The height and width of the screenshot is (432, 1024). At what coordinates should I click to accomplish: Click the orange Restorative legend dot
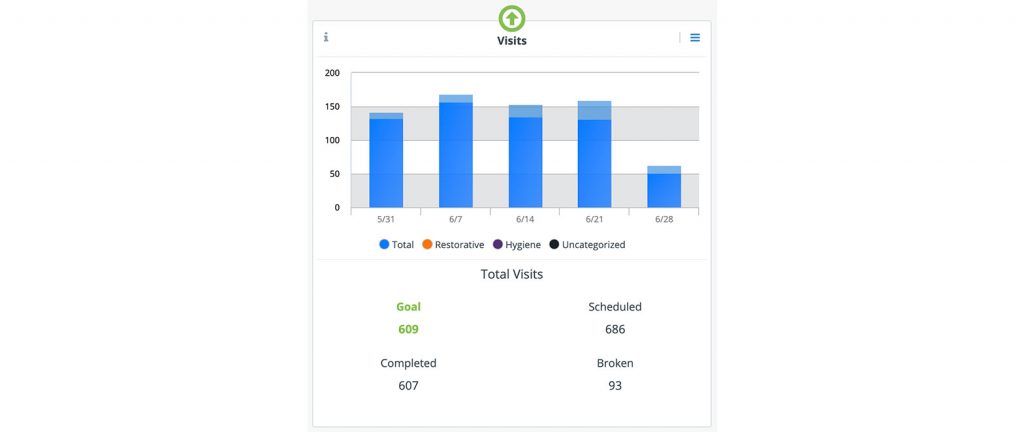(426, 244)
